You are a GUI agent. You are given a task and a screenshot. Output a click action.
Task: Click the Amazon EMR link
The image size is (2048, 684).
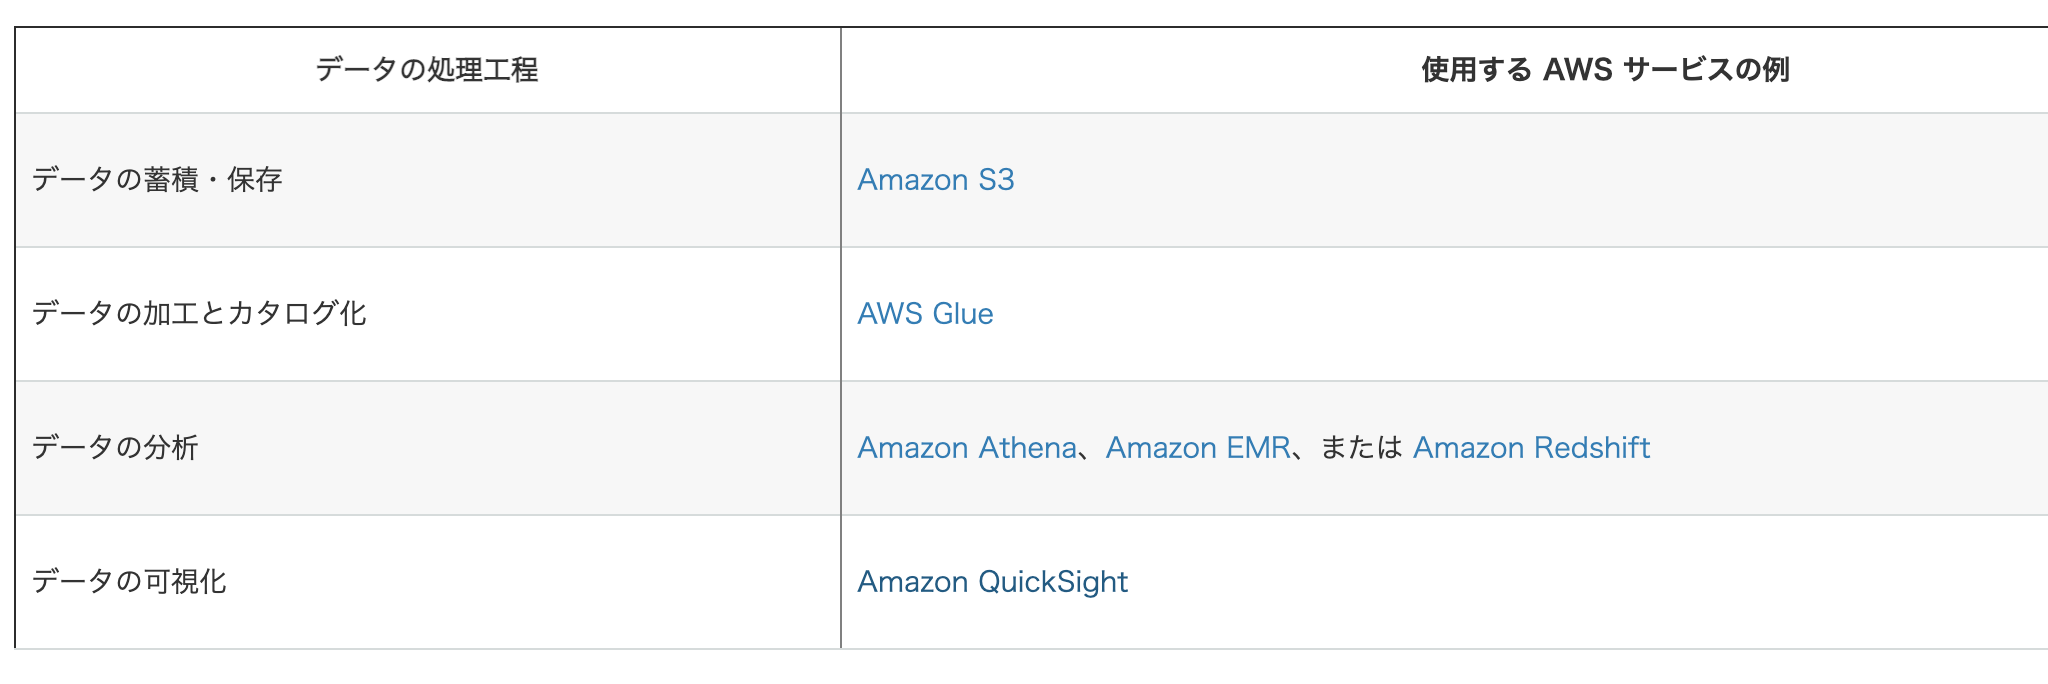[1198, 448]
